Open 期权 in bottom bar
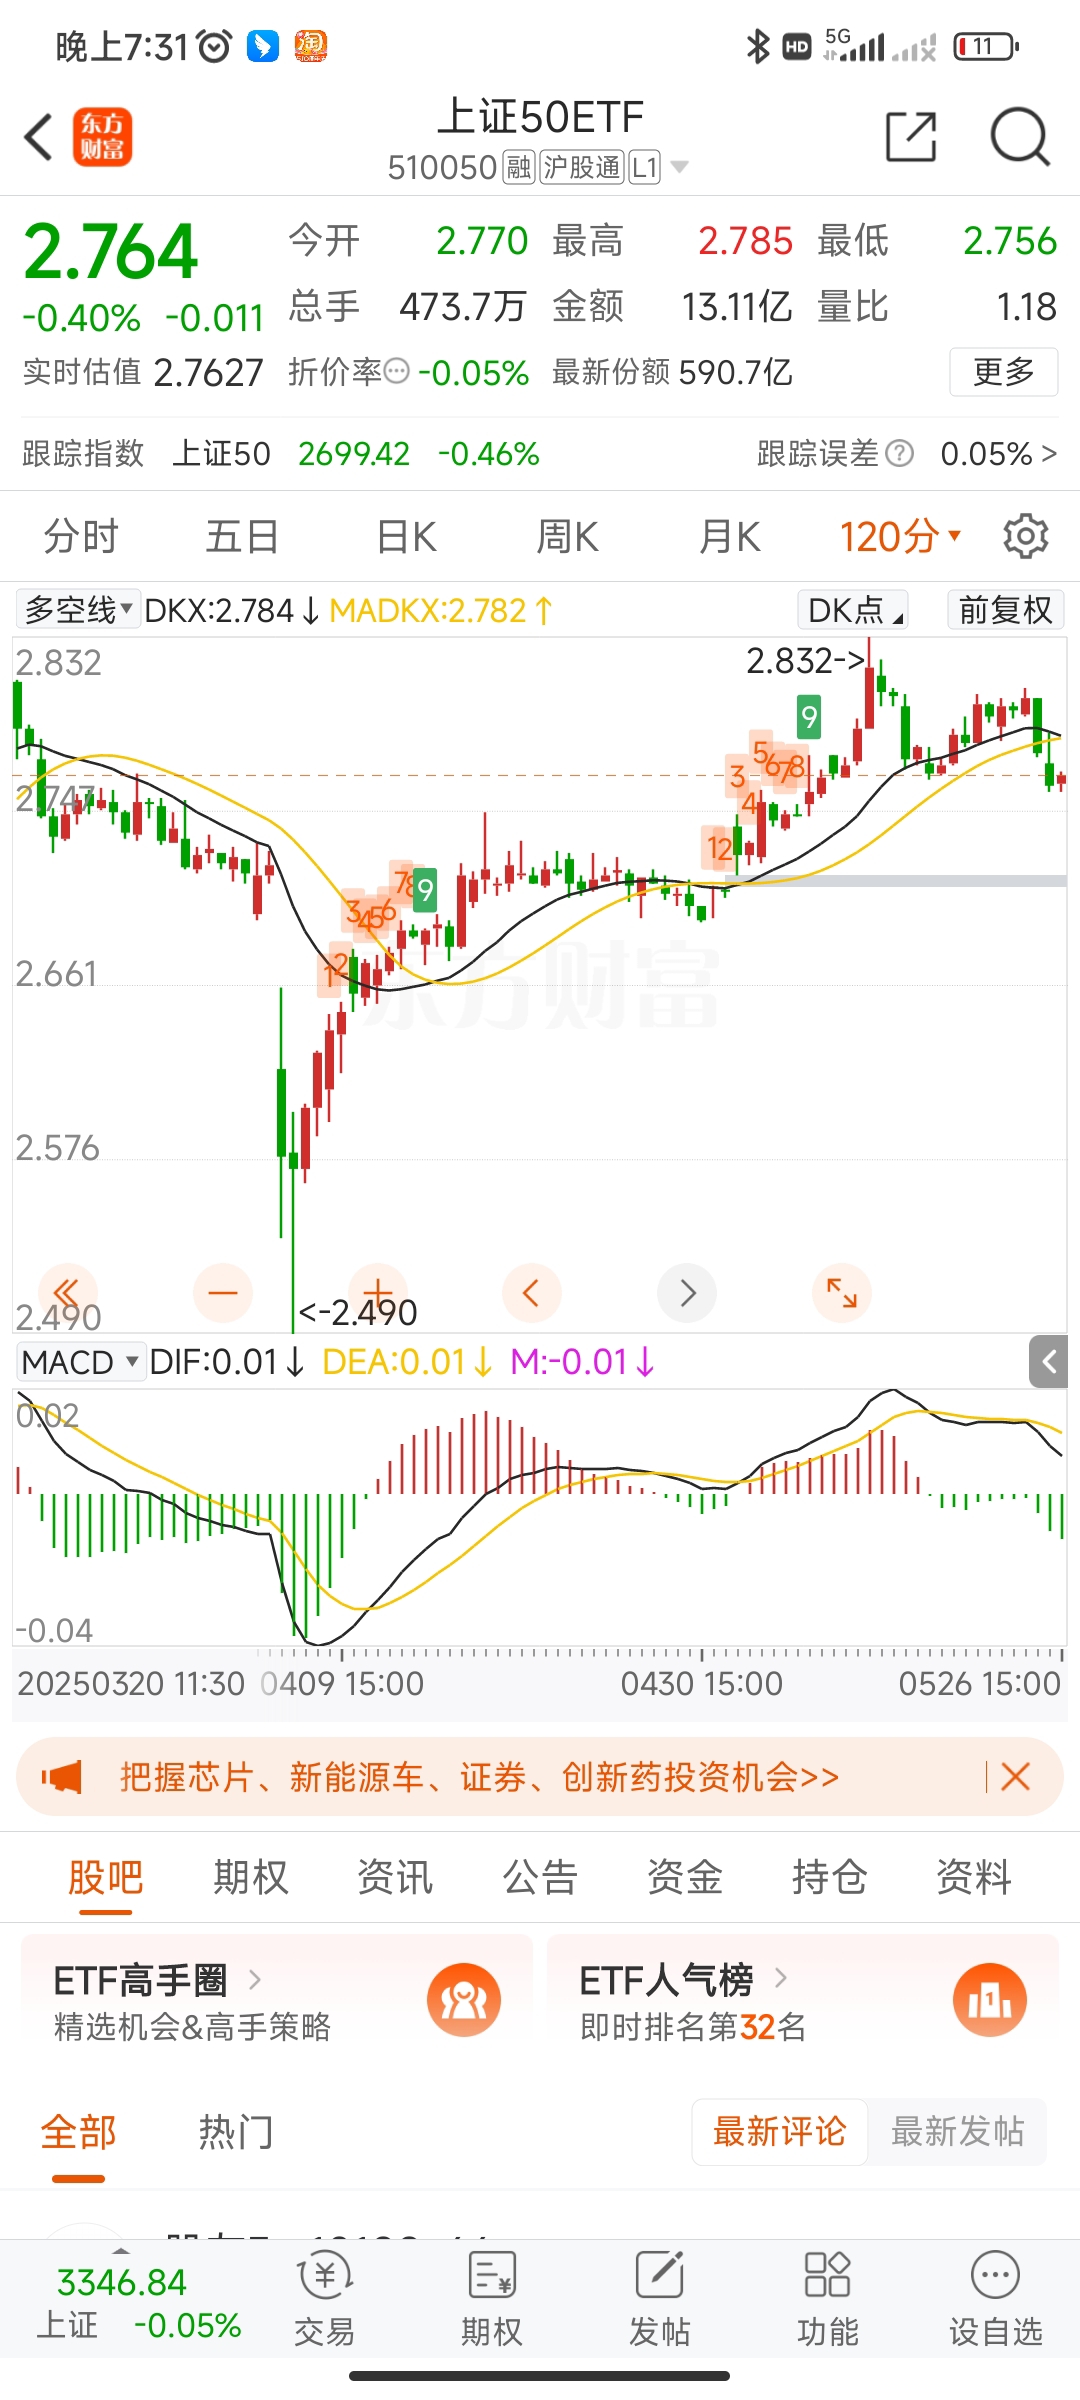The width and height of the screenshot is (1080, 2400). [x=491, y=2298]
